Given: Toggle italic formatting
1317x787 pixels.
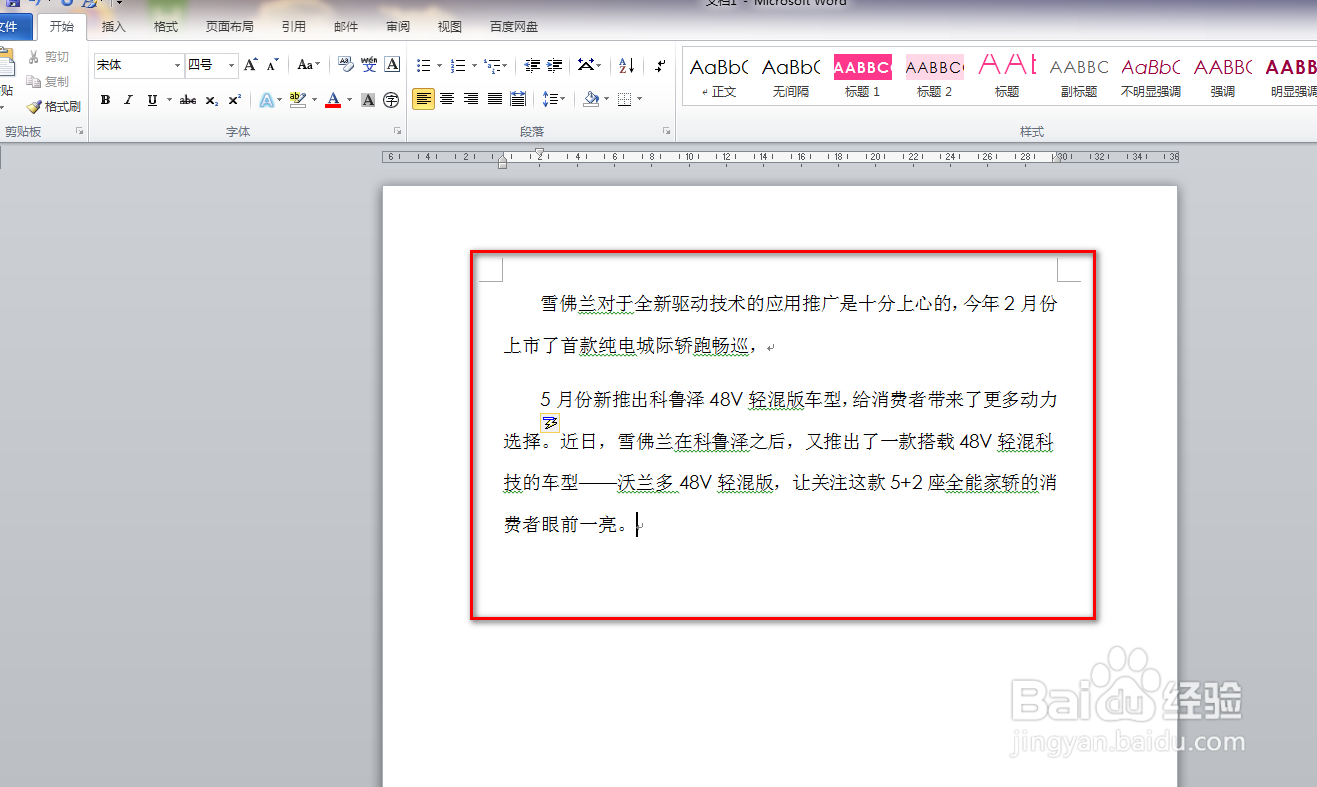Looking at the screenshot, I should pyautogui.click(x=128, y=100).
